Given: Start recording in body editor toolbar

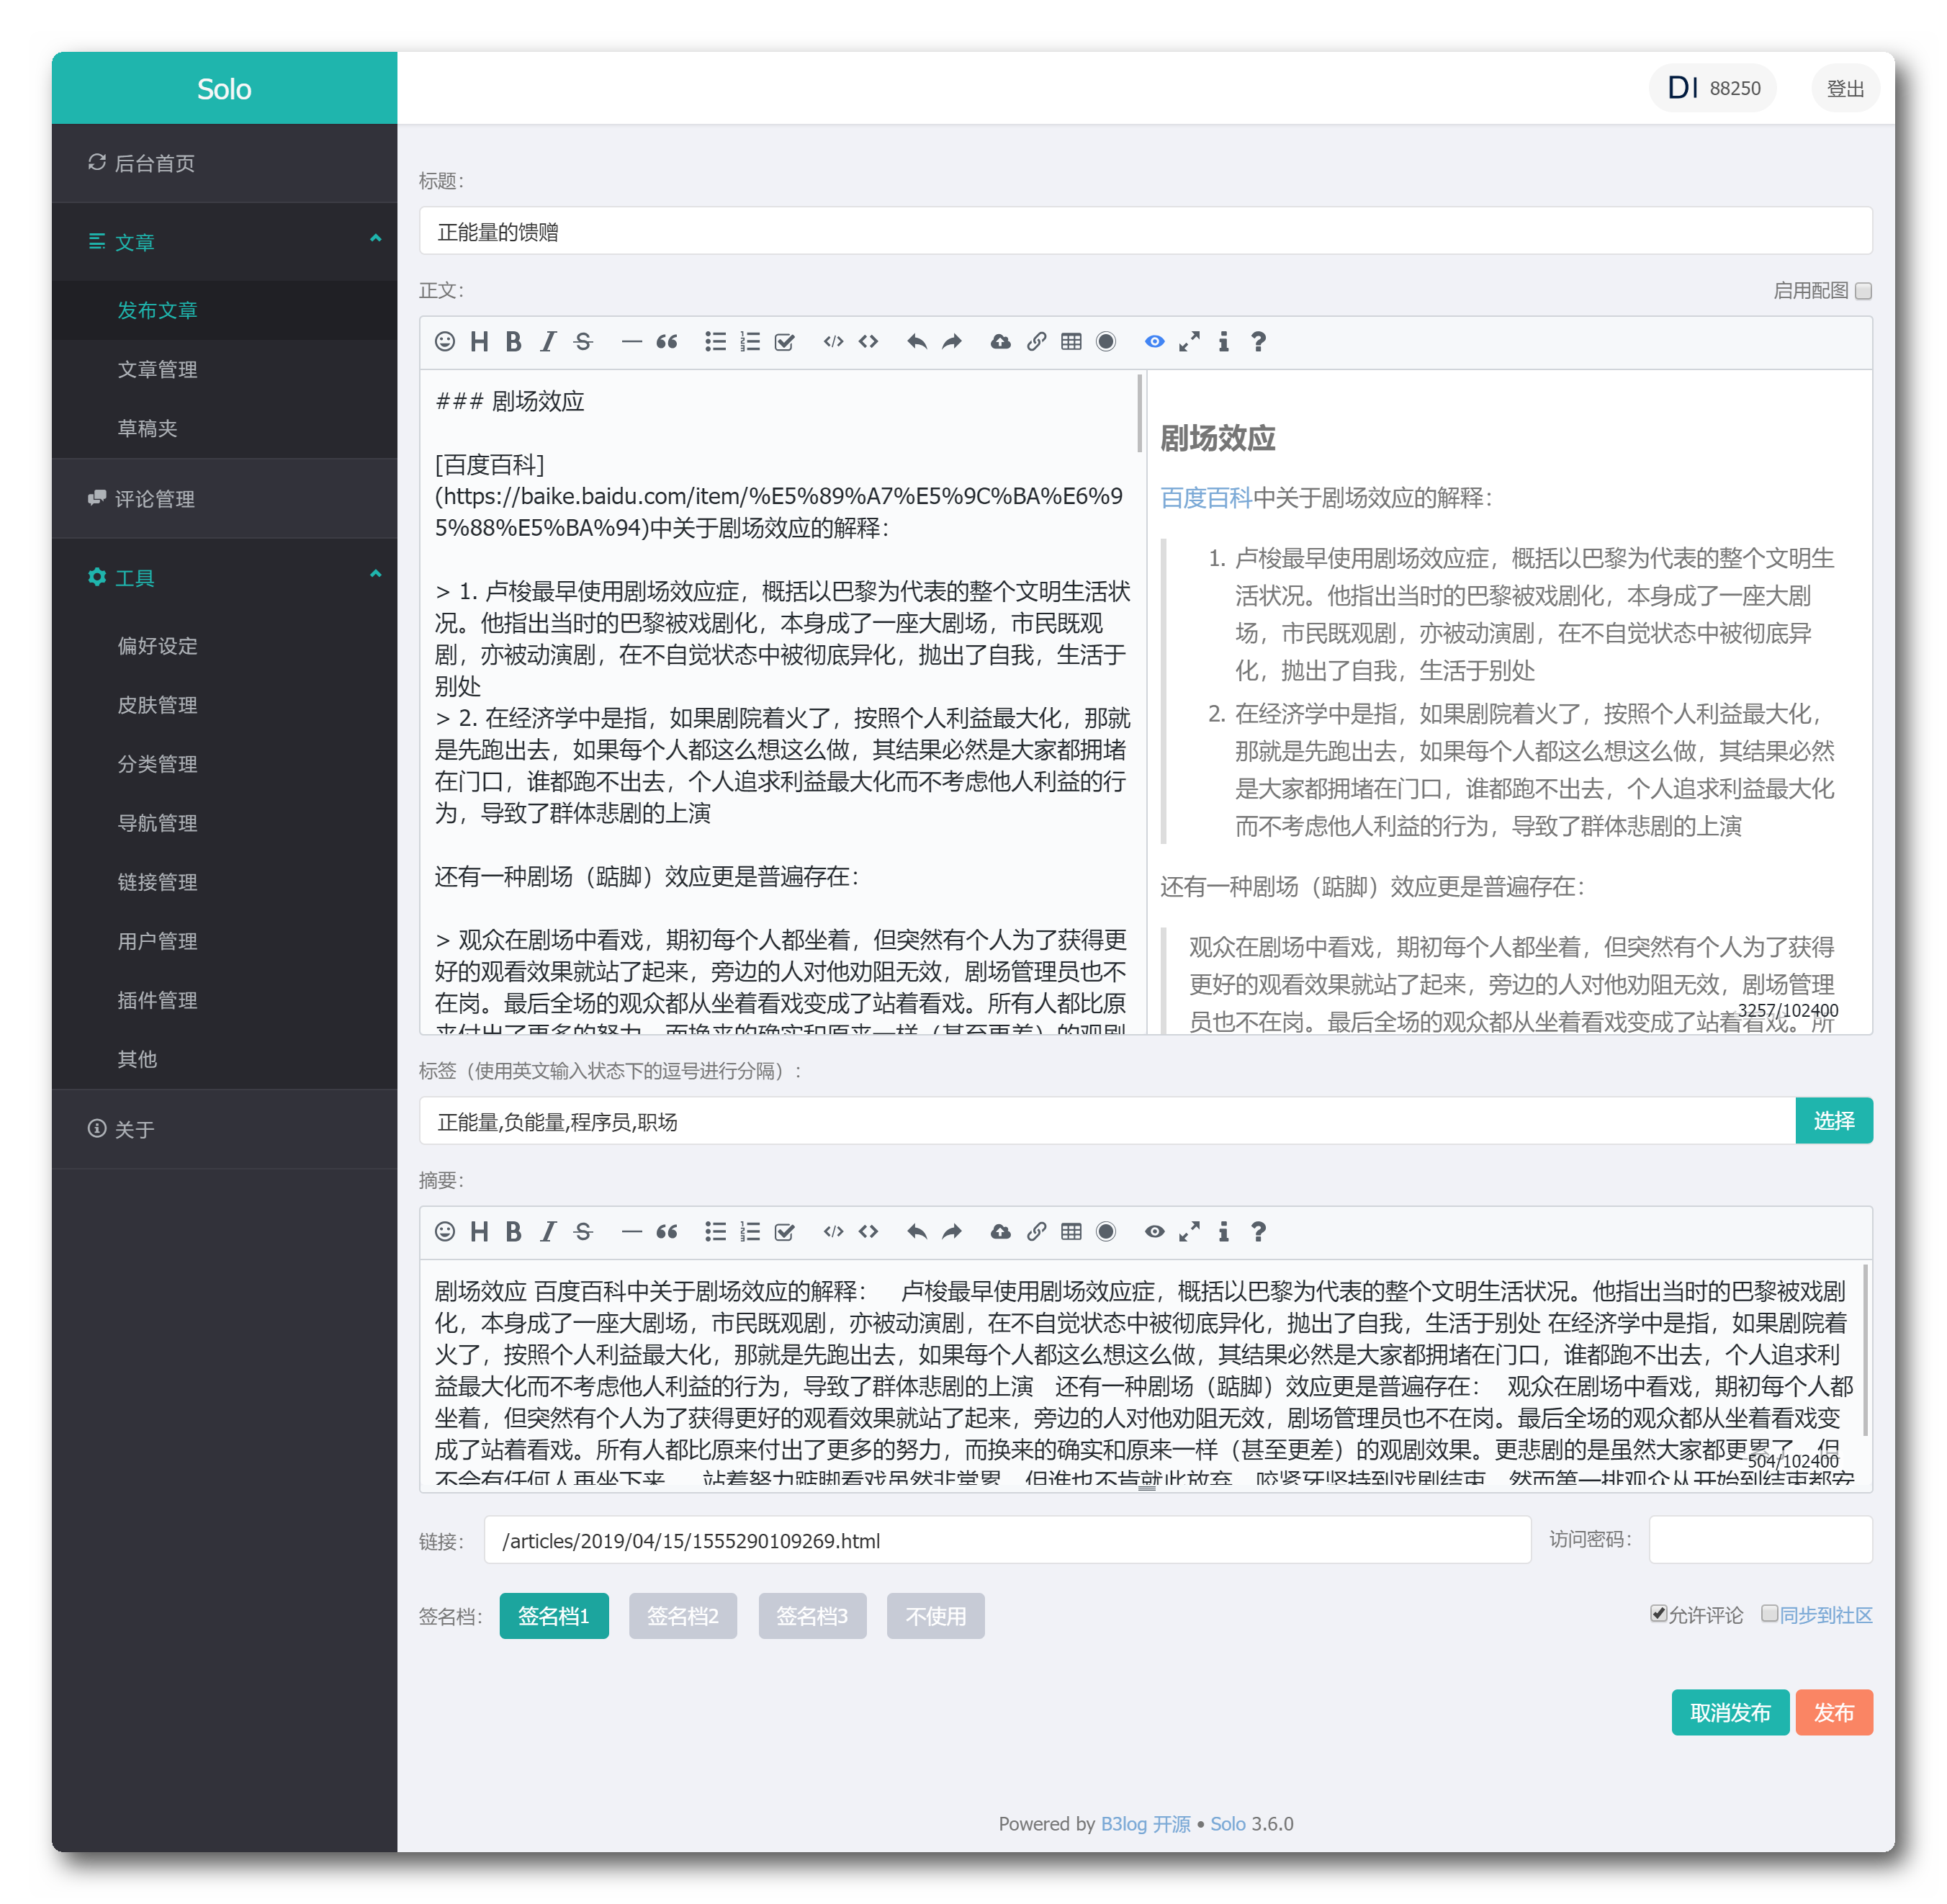Looking at the screenshot, I should (1105, 342).
